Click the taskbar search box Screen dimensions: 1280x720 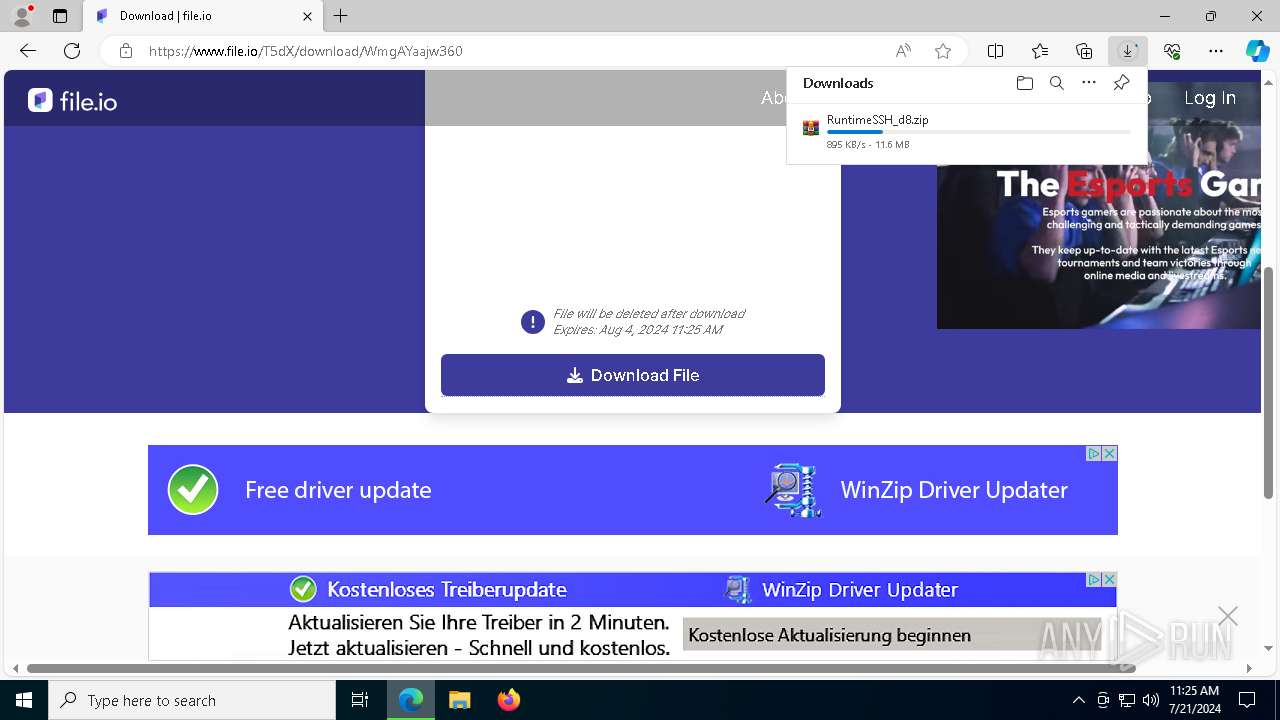point(192,700)
